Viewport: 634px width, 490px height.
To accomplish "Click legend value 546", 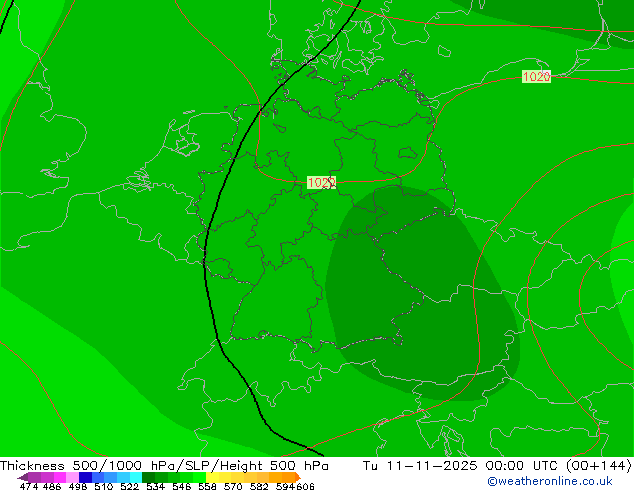I will [181, 486].
